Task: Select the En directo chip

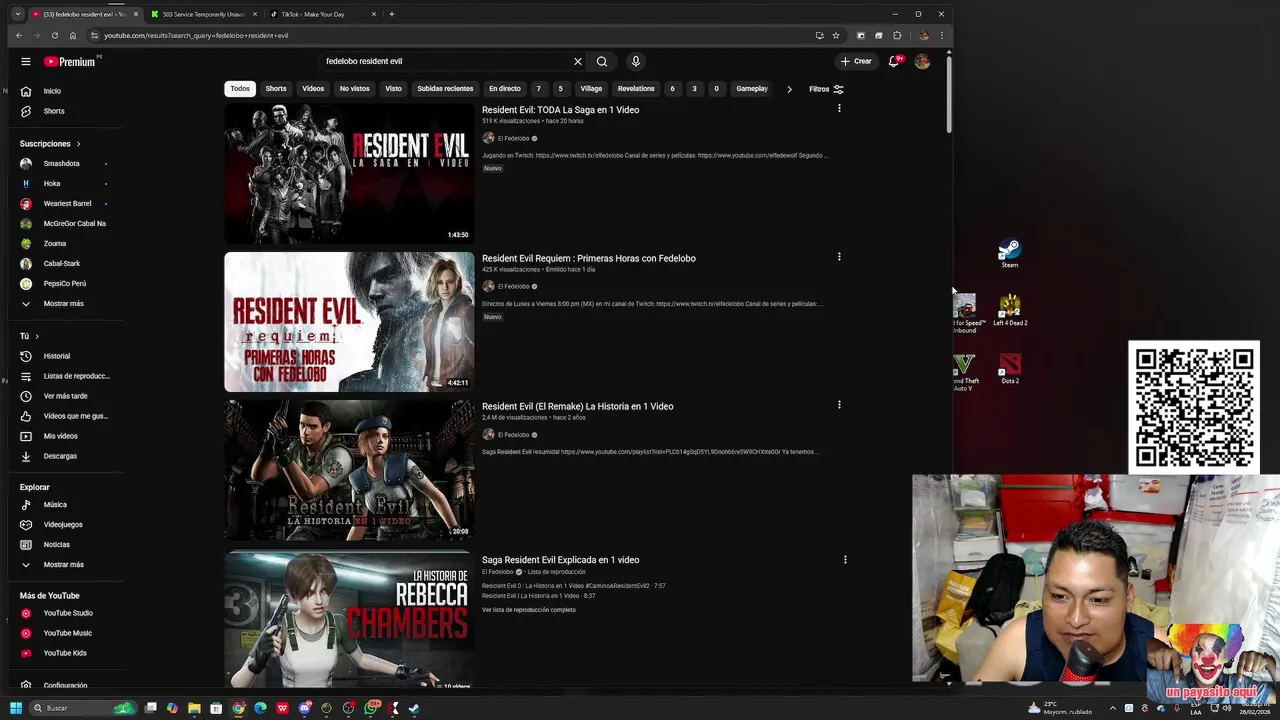Action: [505, 89]
